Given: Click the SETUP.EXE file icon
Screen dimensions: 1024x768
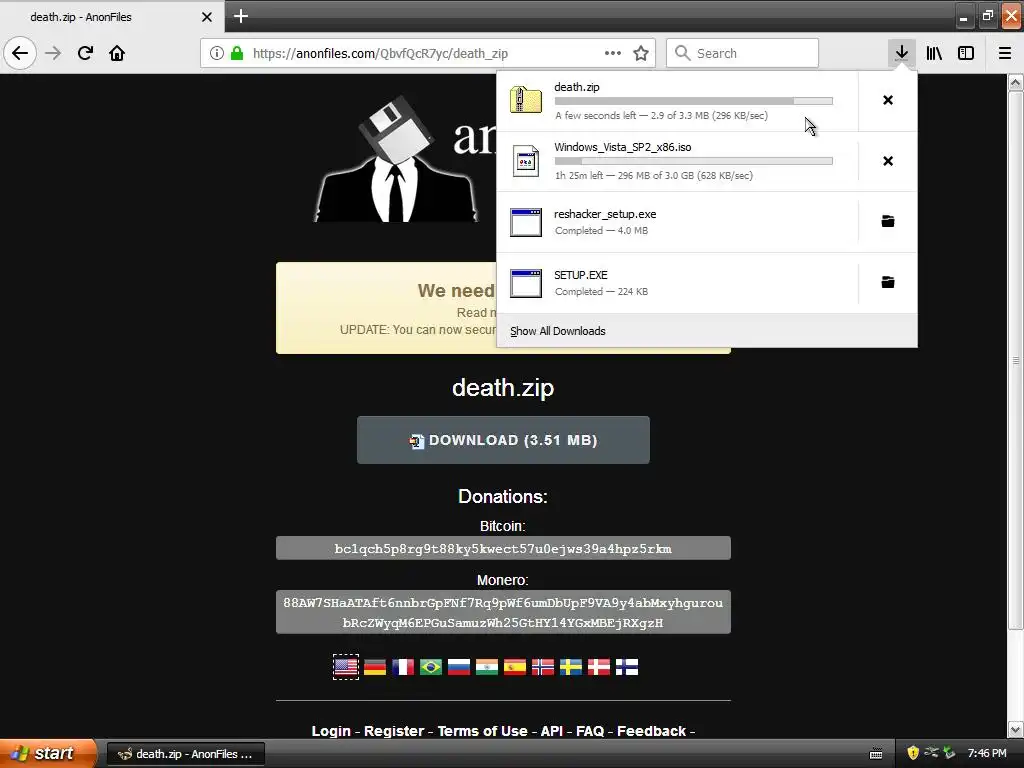Looking at the screenshot, I should pos(526,283).
